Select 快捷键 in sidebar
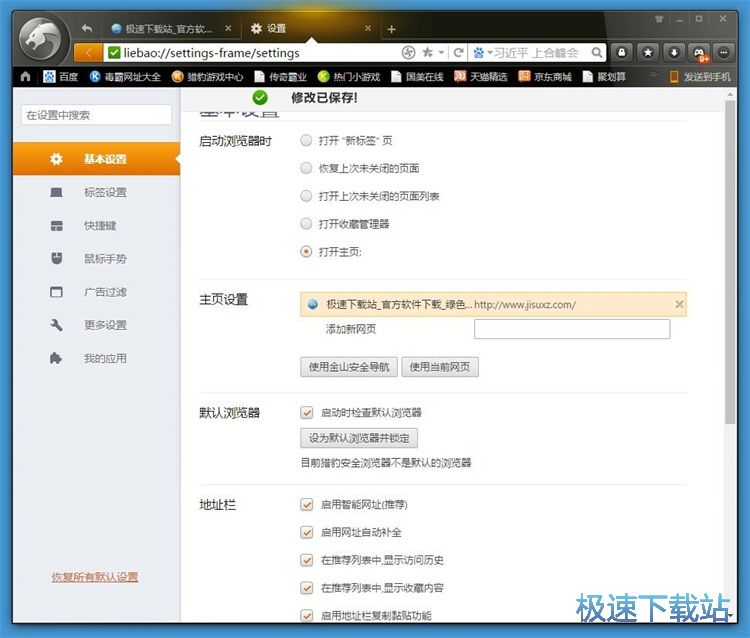Viewport: 750px width, 638px height. pyautogui.click(x=97, y=225)
